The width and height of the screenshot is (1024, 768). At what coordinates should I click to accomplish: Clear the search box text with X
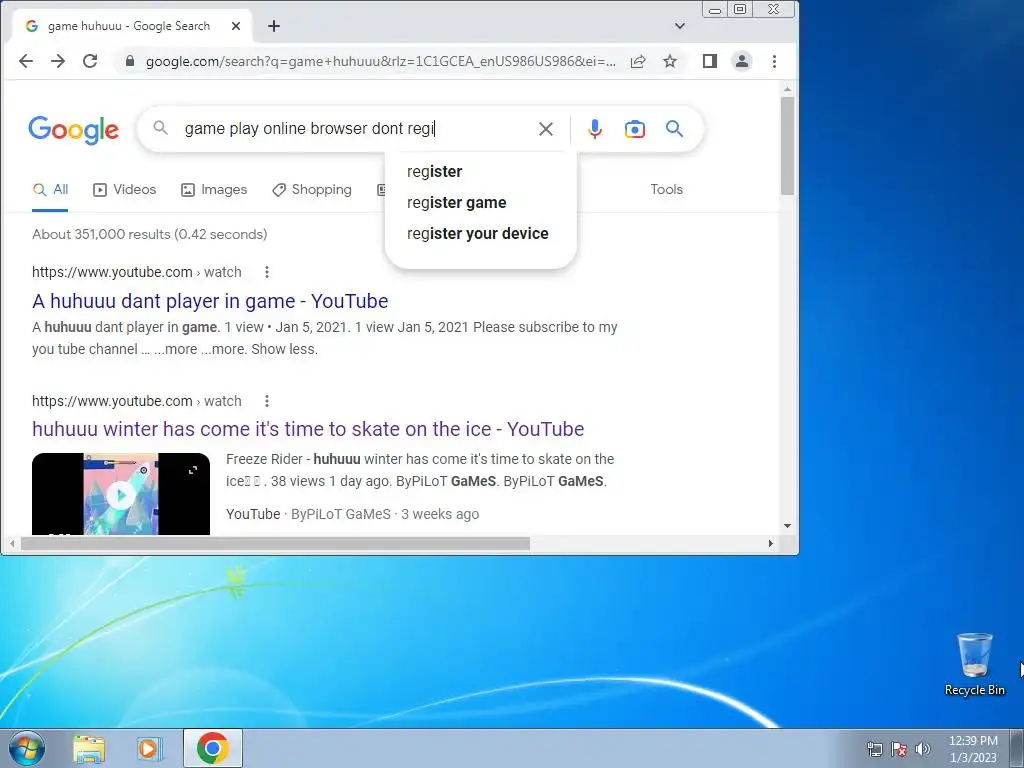546,129
